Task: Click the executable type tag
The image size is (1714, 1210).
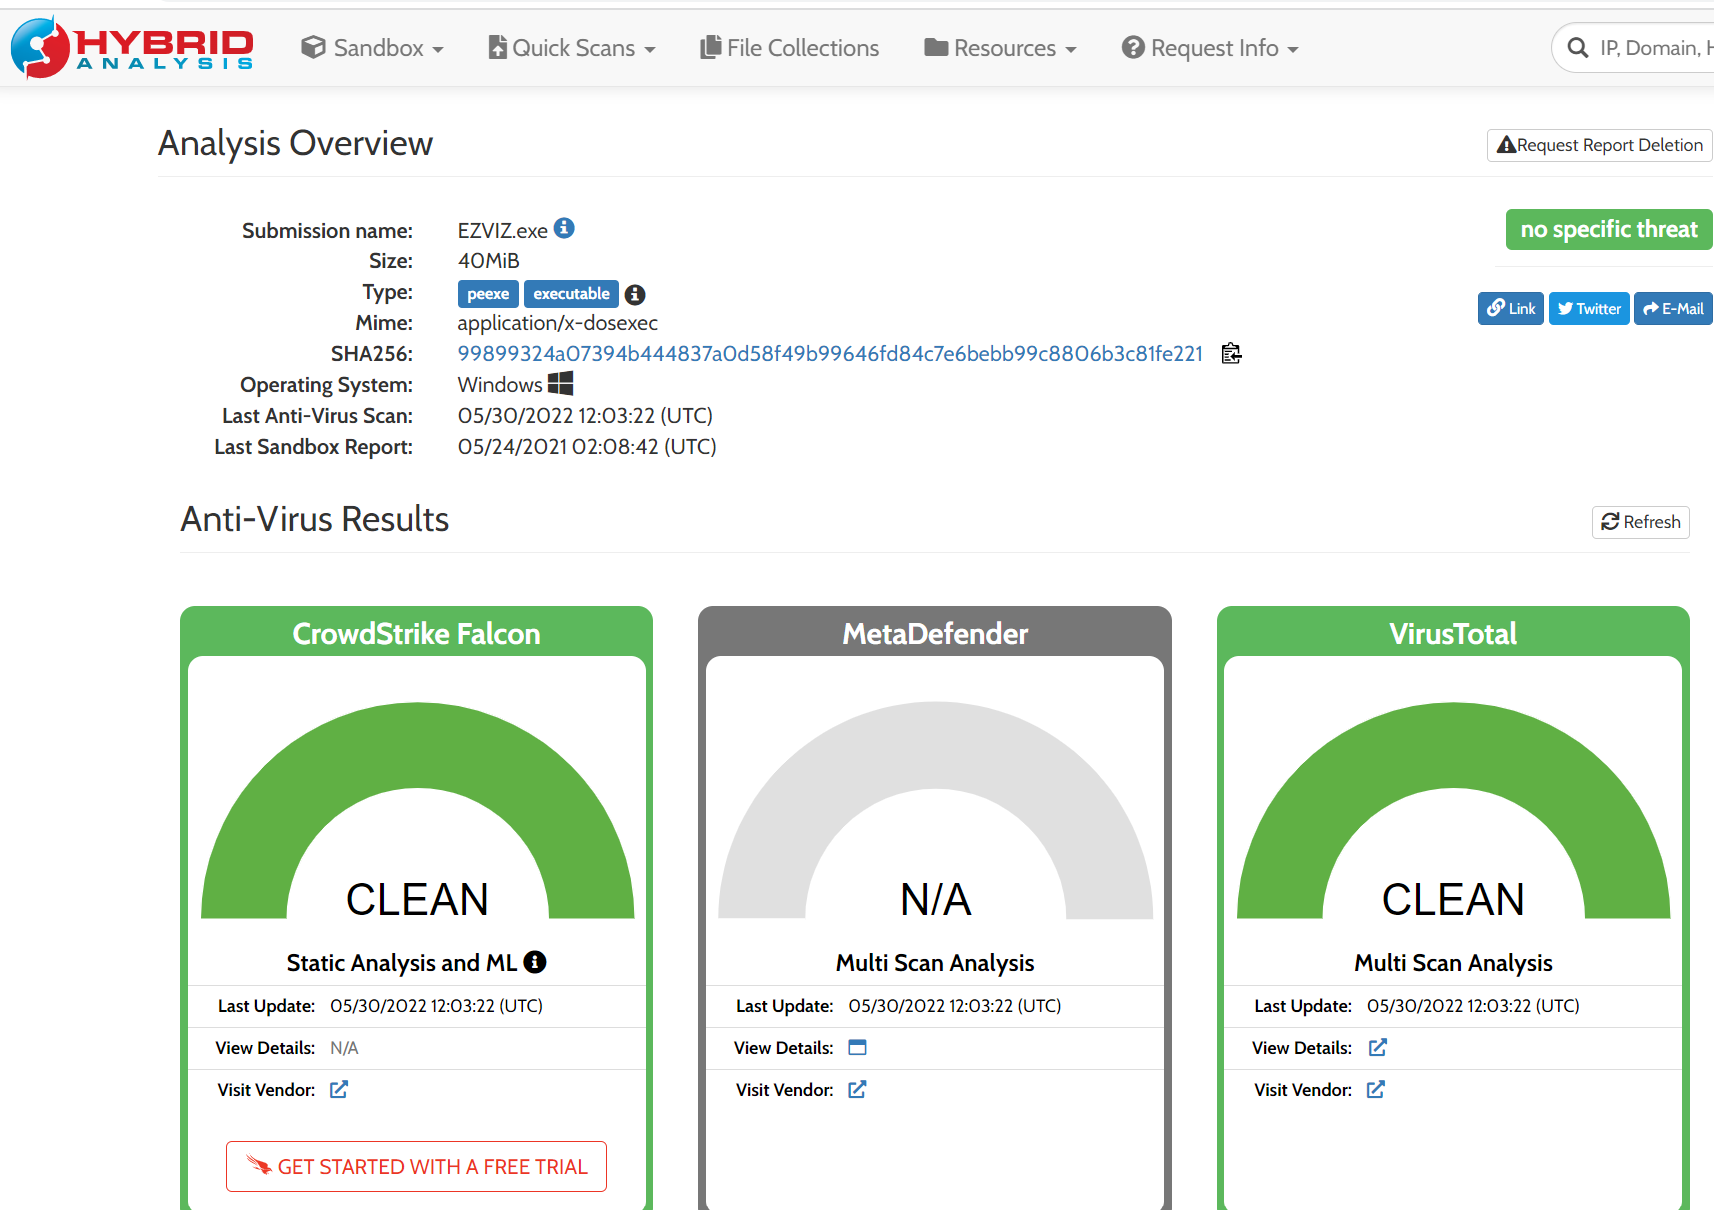Action: click(571, 294)
